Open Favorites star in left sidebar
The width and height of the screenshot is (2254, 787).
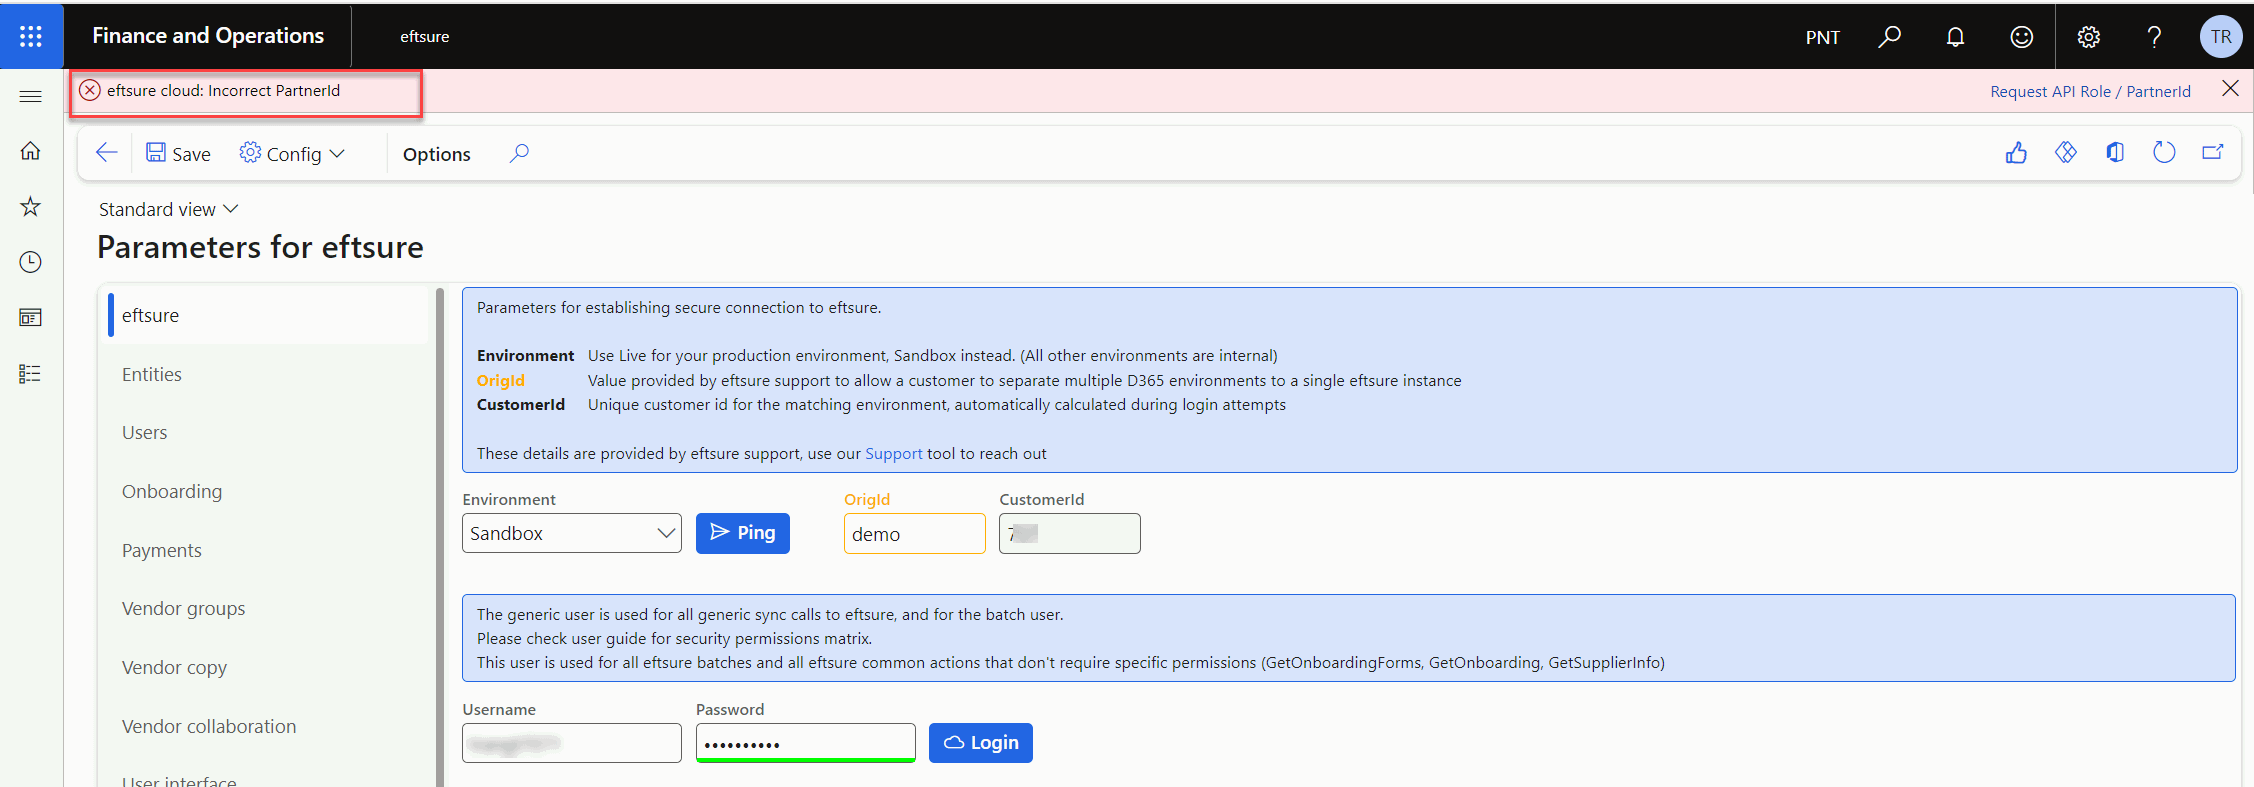coord(31,207)
